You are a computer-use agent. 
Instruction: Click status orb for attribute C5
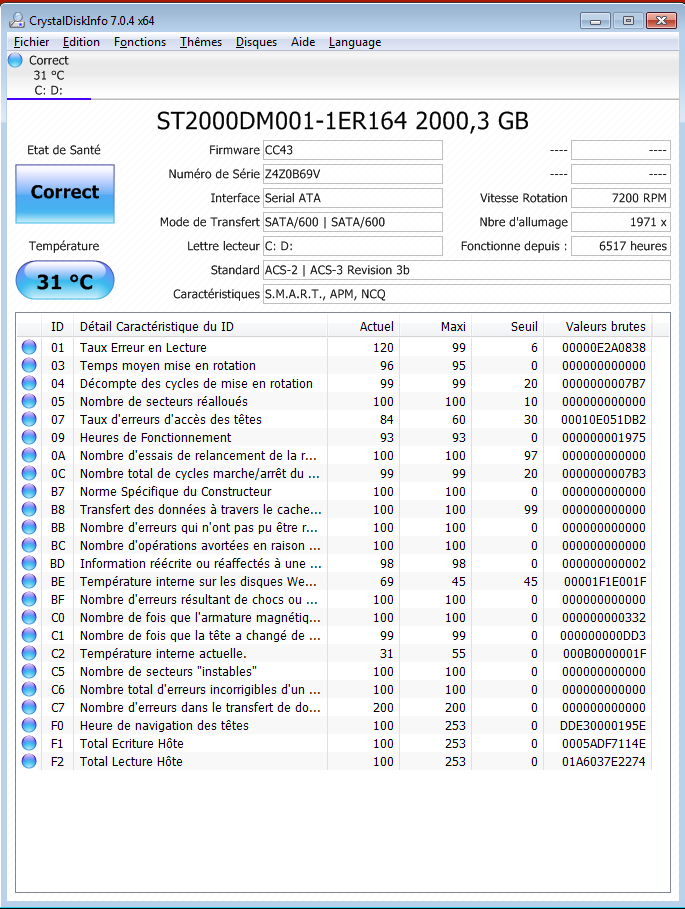pos(29,671)
